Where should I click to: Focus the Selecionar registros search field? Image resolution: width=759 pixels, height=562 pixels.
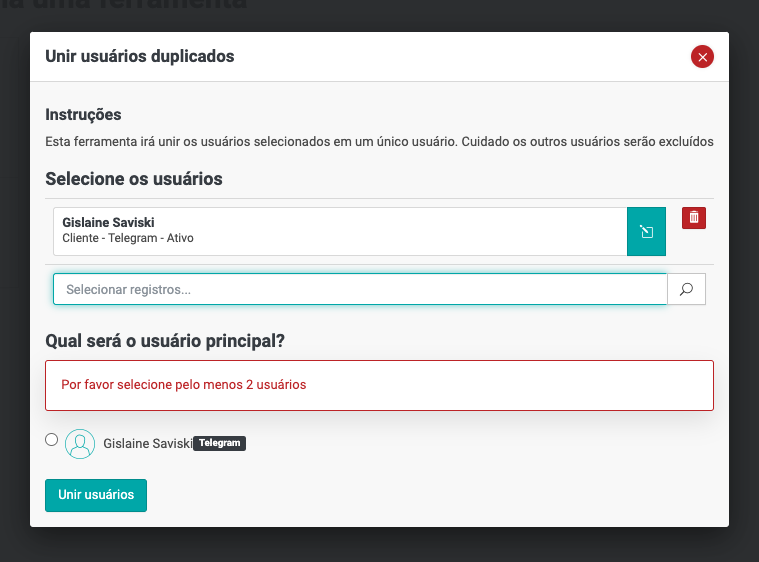tap(360, 289)
